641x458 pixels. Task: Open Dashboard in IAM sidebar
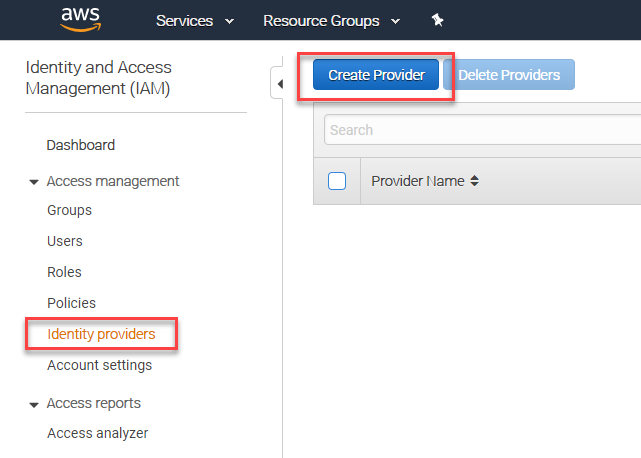pyautogui.click(x=81, y=145)
